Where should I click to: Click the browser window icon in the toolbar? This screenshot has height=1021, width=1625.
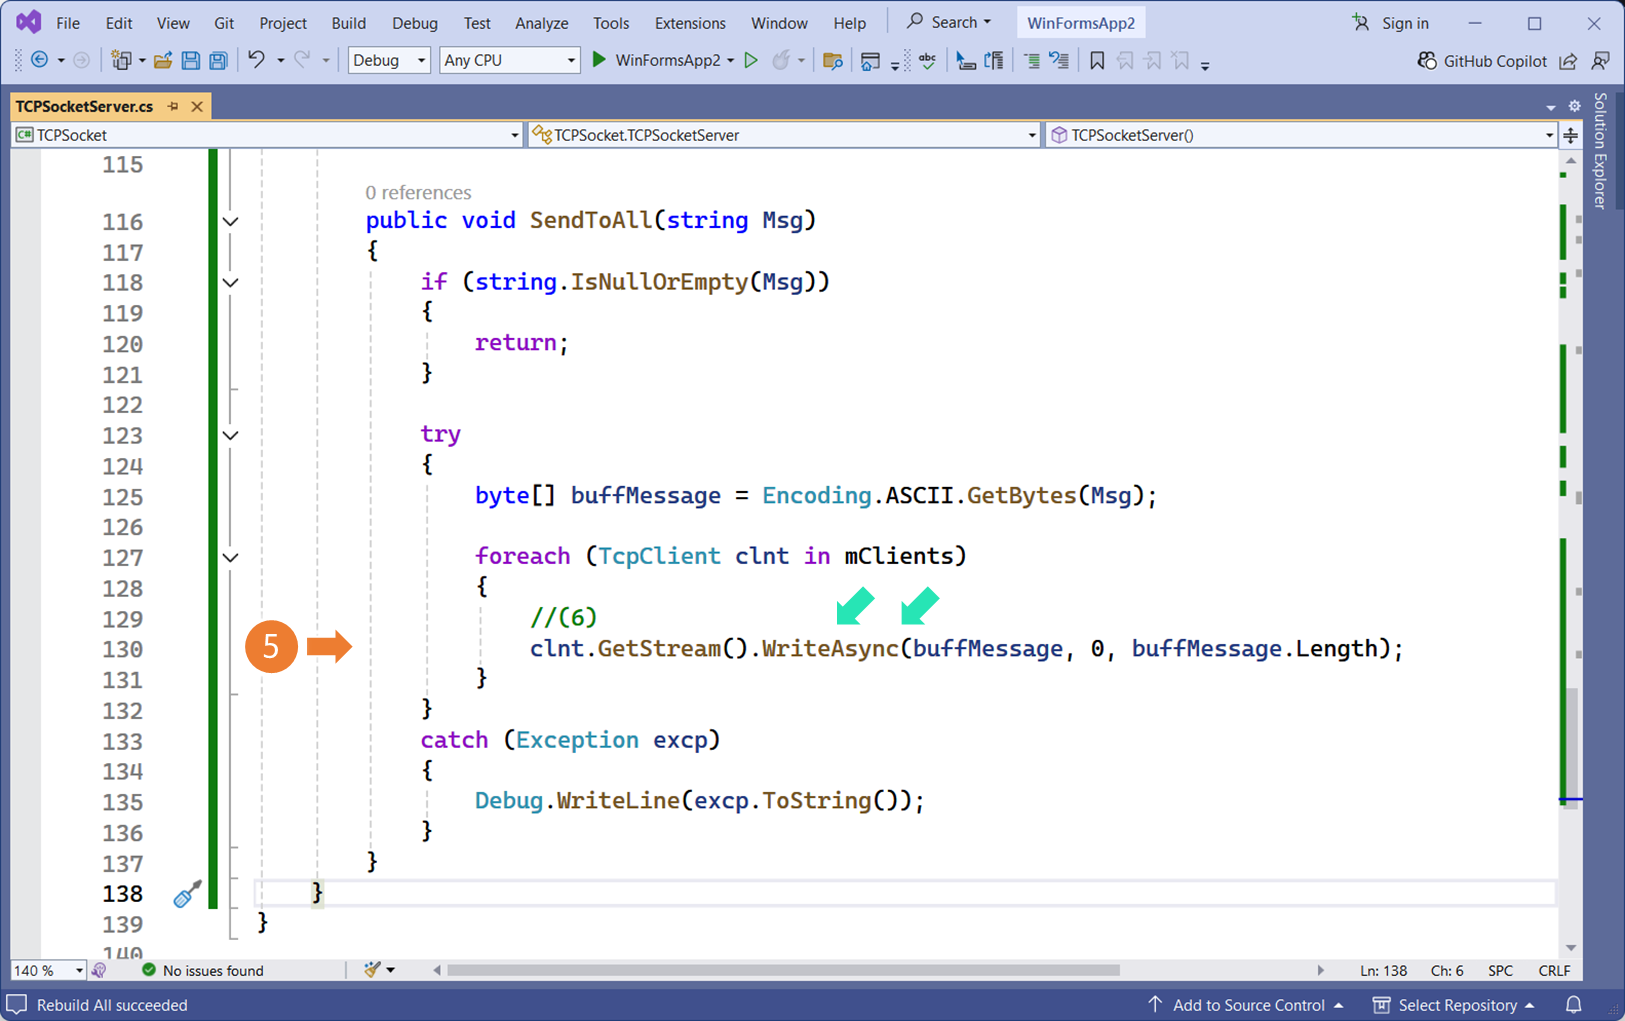pyautogui.click(x=870, y=60)
